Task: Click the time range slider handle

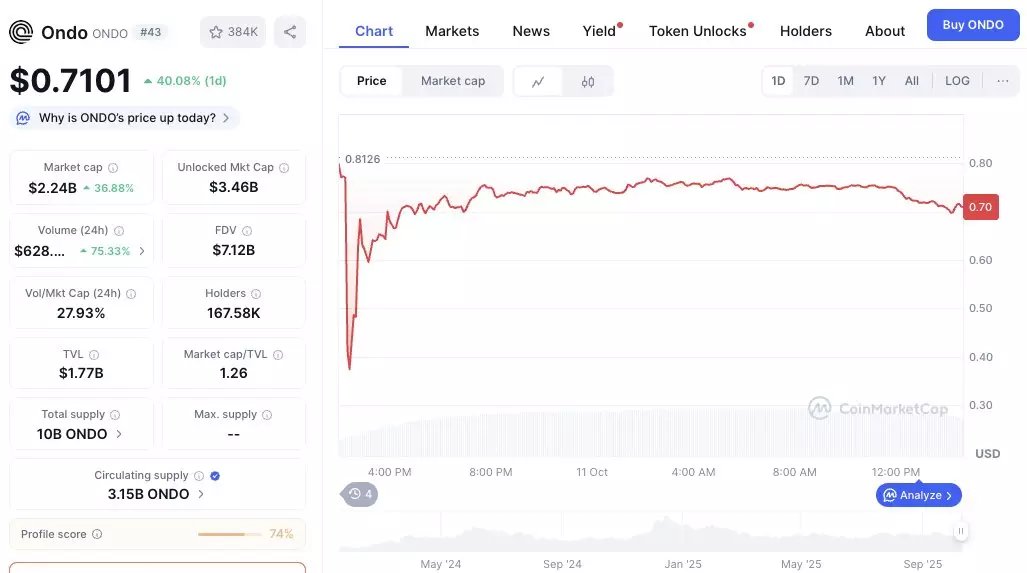Action: (x=961, y=532)
